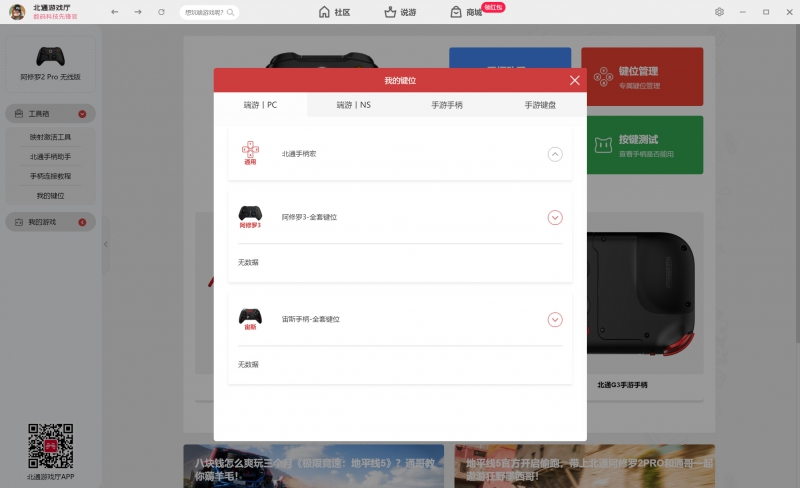The height and width of the screenshot is (488, 800).
Task: Open the 说游 section
Action: click(x=400, y=12)
